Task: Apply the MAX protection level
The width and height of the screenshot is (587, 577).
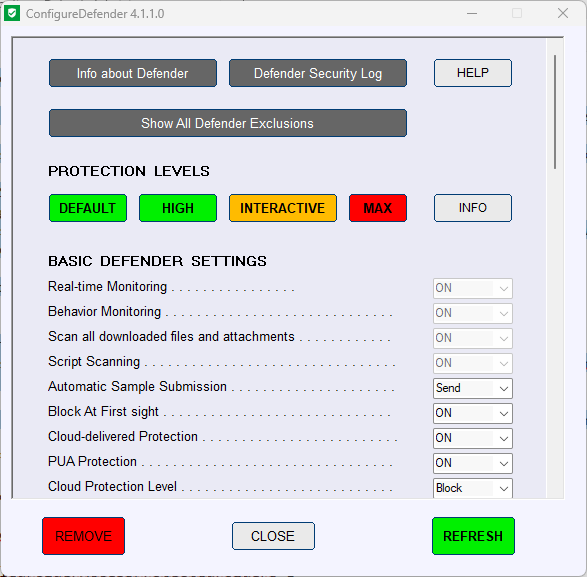Action: pyautogui.click(x=378, y=208)
